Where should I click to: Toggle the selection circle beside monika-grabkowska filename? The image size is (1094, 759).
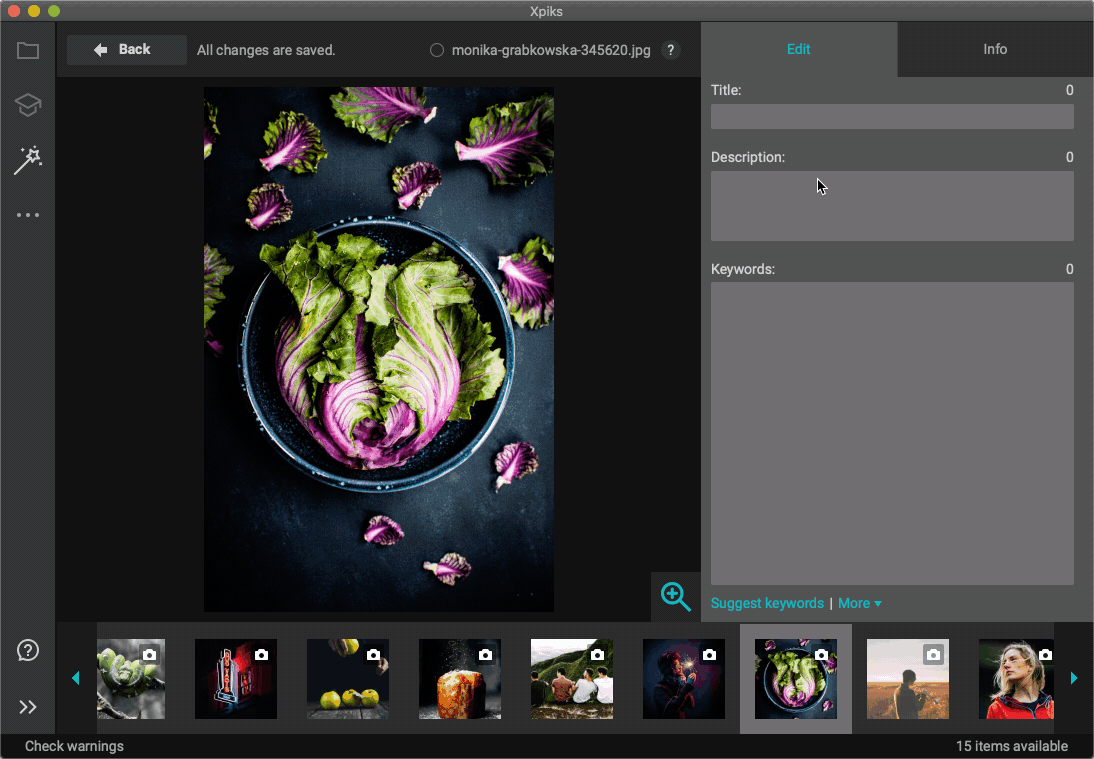pyautogui.click(x=437, y=50)
